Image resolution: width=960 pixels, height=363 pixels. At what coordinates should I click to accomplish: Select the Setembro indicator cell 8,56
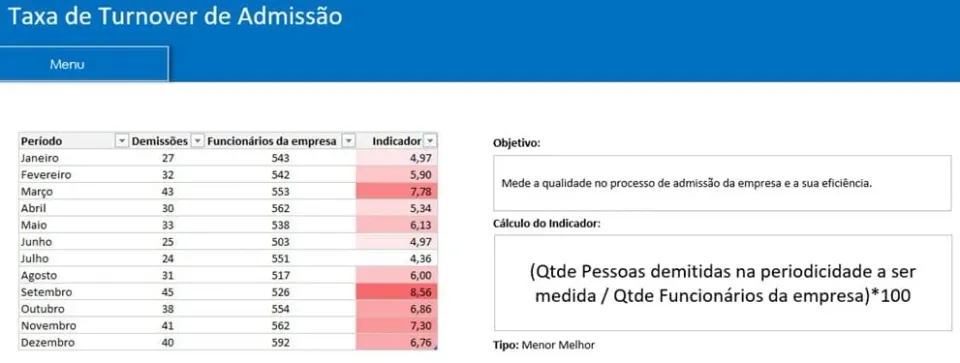point(397,292)
